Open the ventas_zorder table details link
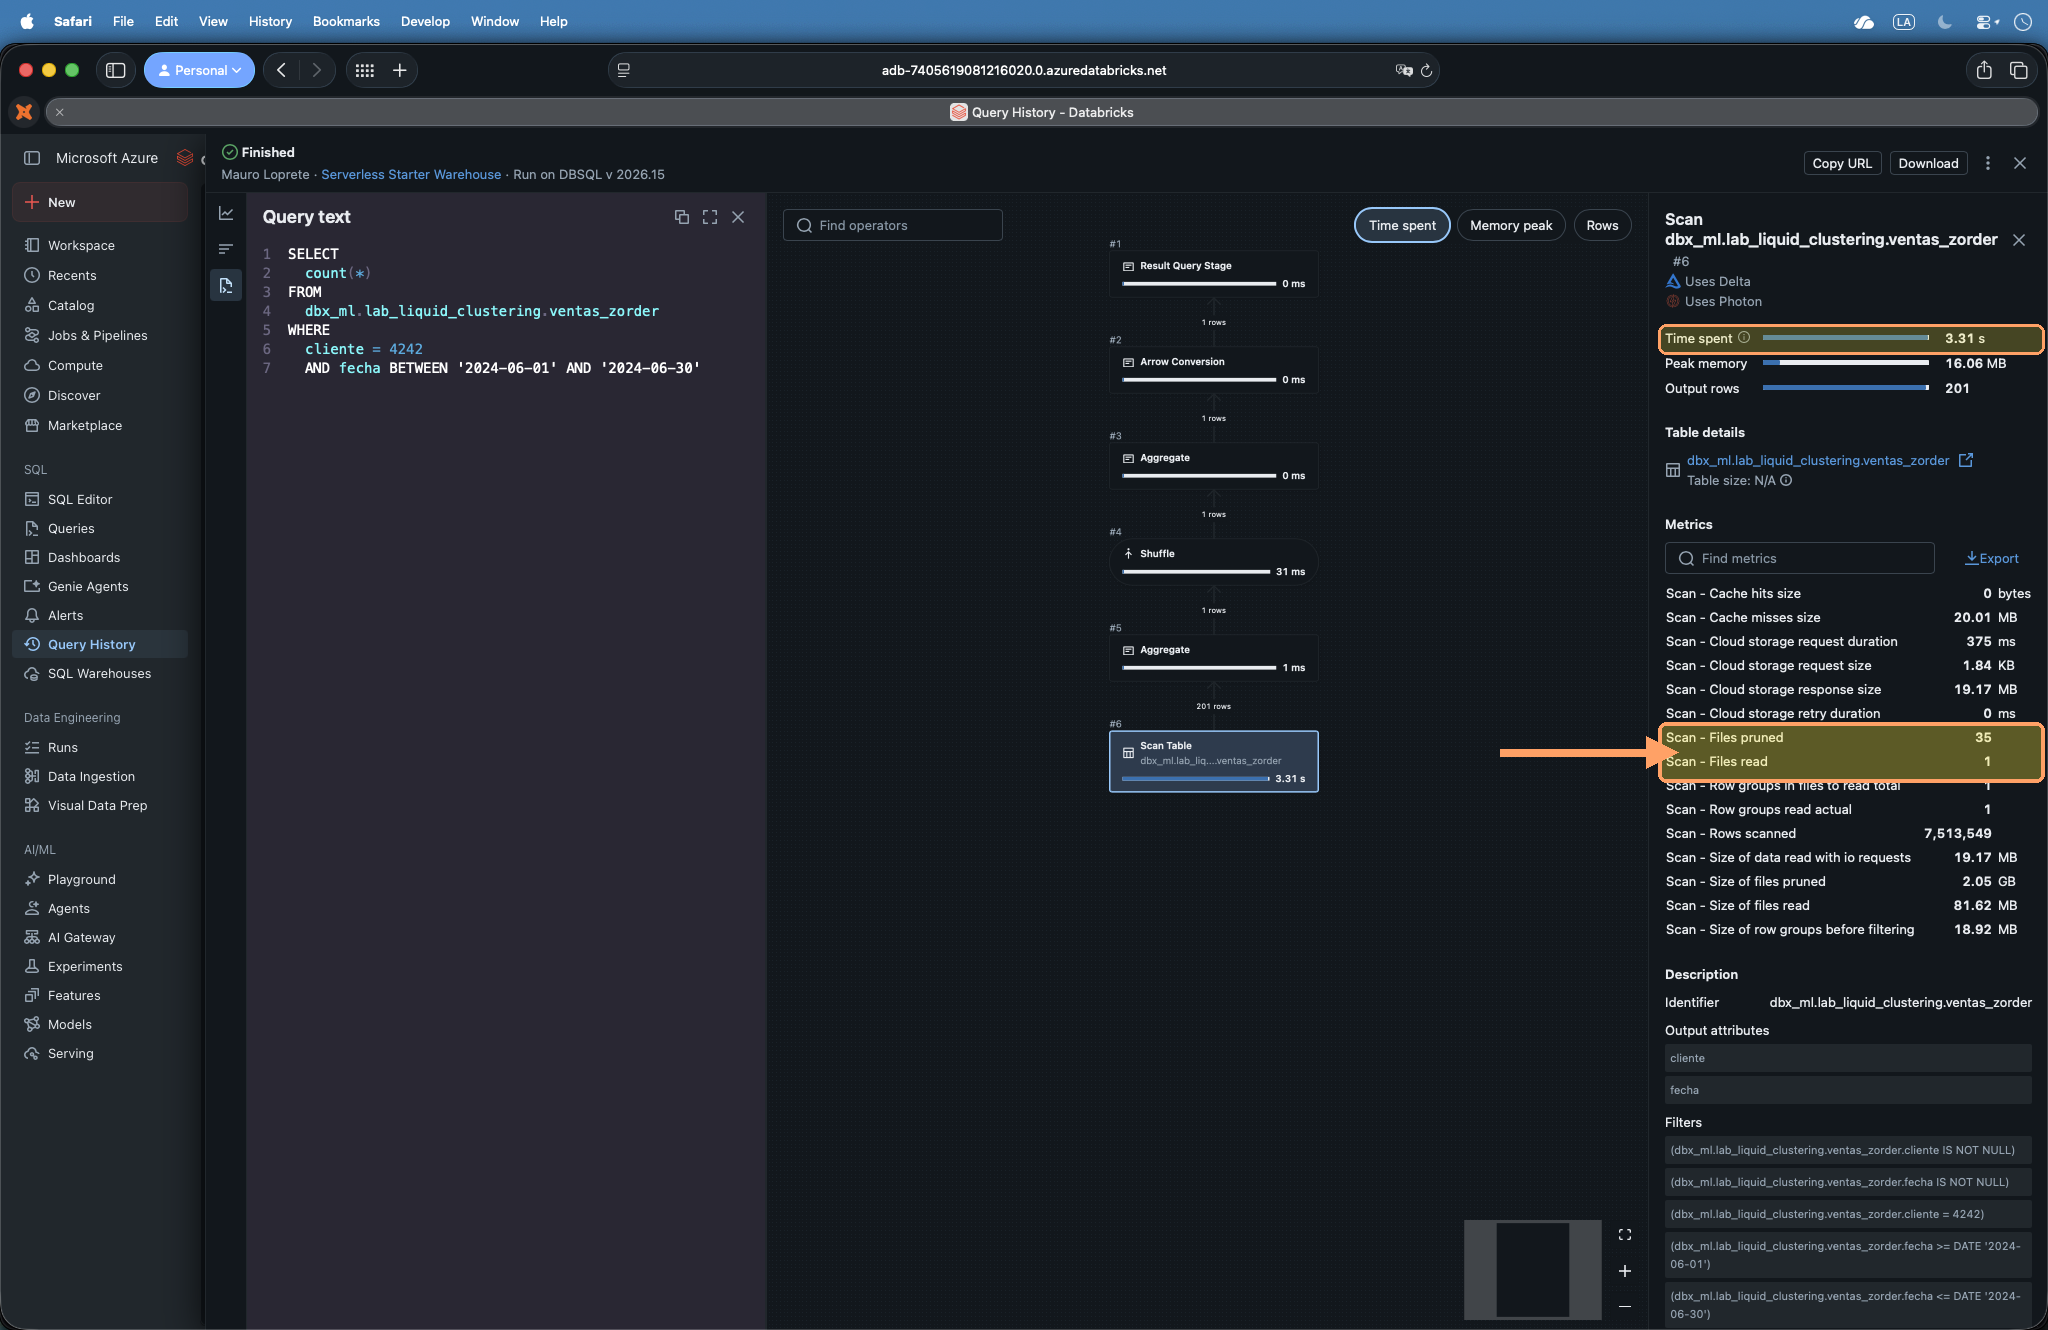Screen dimensions: 2048x1330 [x=1817, y=460]
